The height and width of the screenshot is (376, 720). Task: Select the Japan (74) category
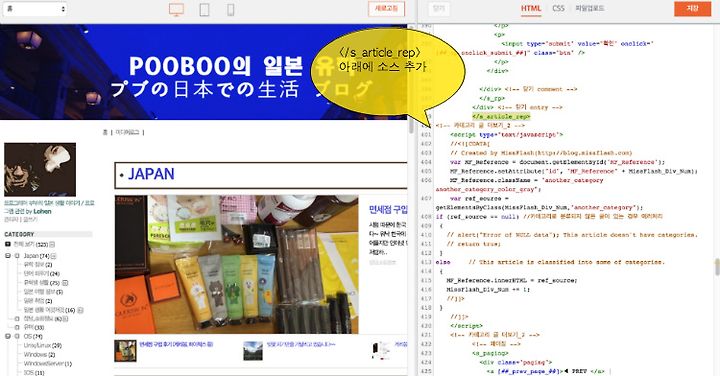pos(36,256)
